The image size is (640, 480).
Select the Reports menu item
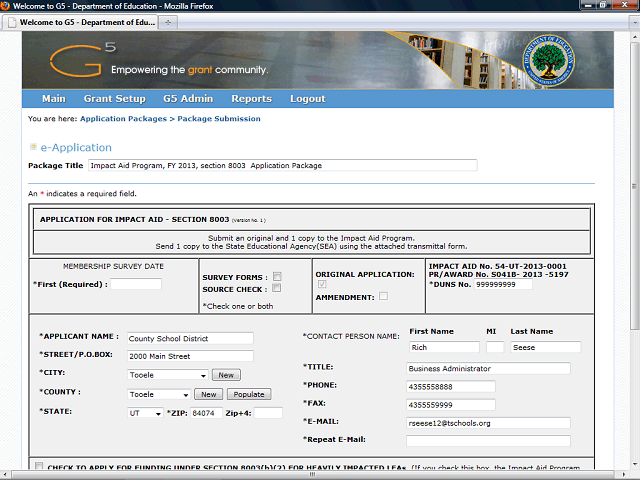251,99
